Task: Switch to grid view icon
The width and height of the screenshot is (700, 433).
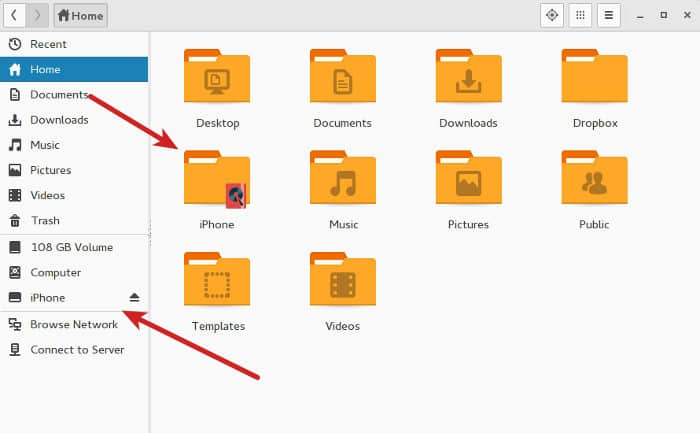Action: click(x=580, y=15)
